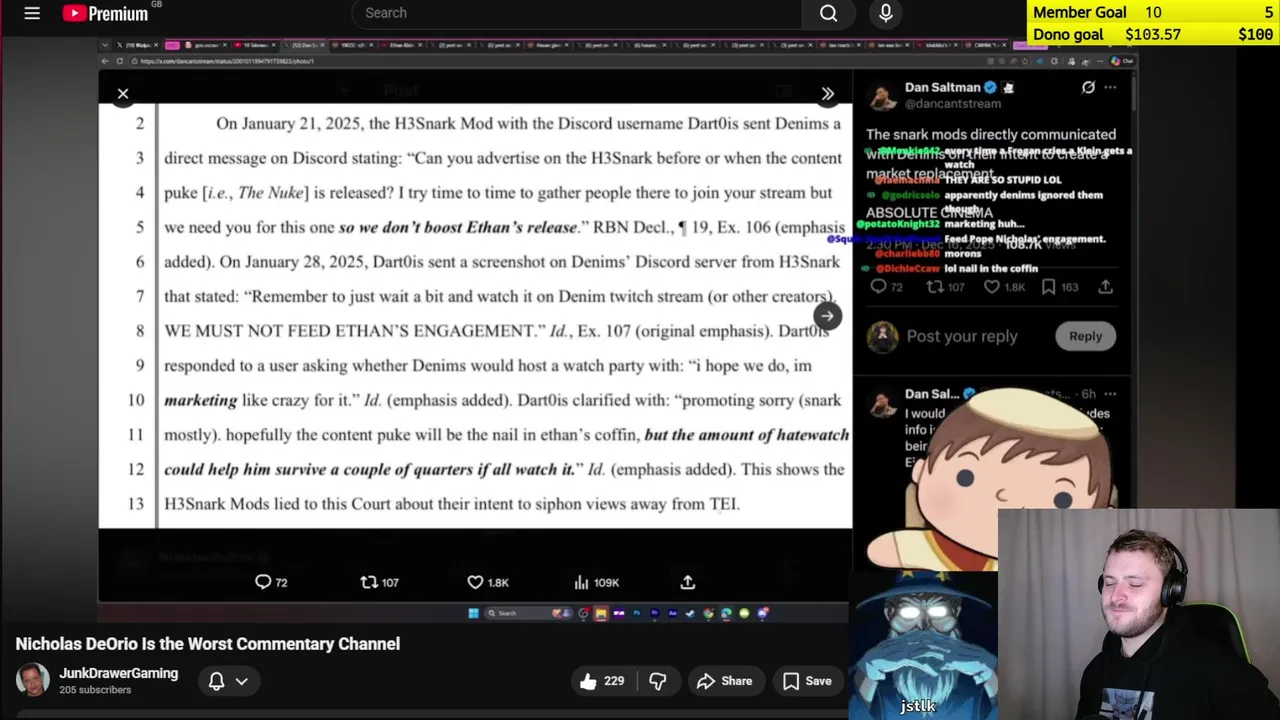This screenshot has height=720, width=1280.
Task: Share the photo via upload icon
Action: click(688, 582)
